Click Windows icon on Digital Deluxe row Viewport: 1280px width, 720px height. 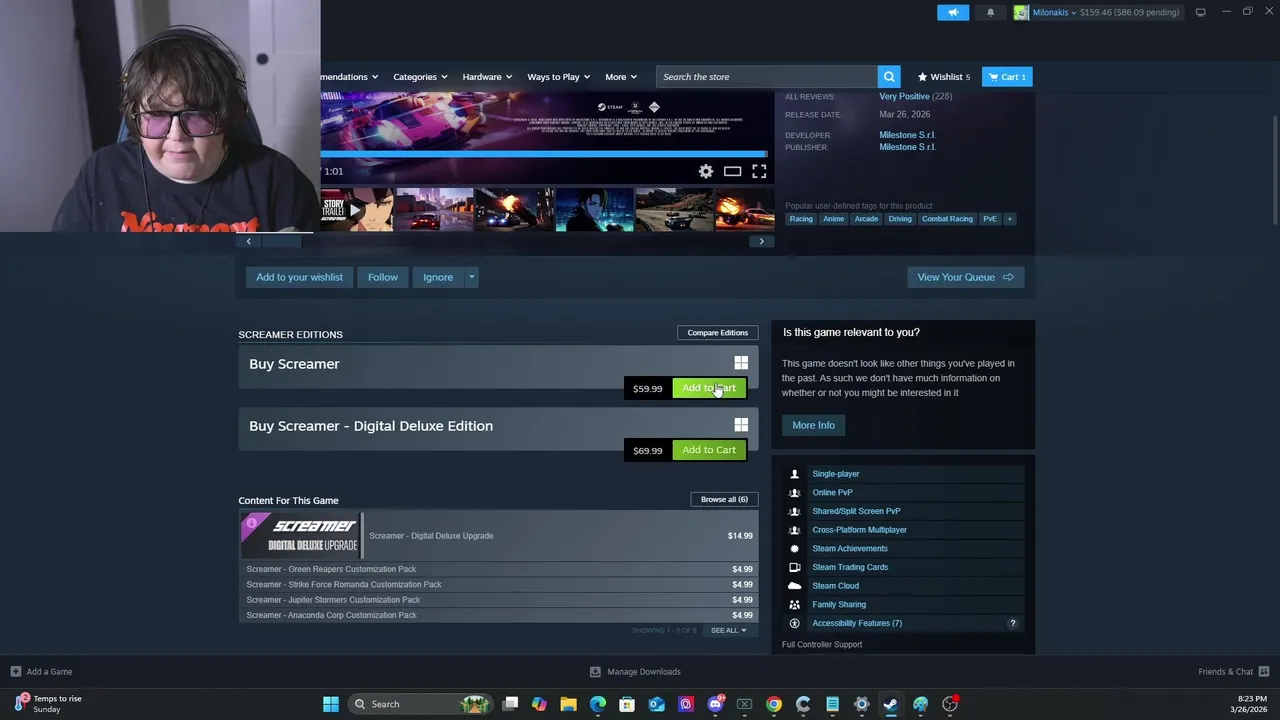(x=741, y=425)
